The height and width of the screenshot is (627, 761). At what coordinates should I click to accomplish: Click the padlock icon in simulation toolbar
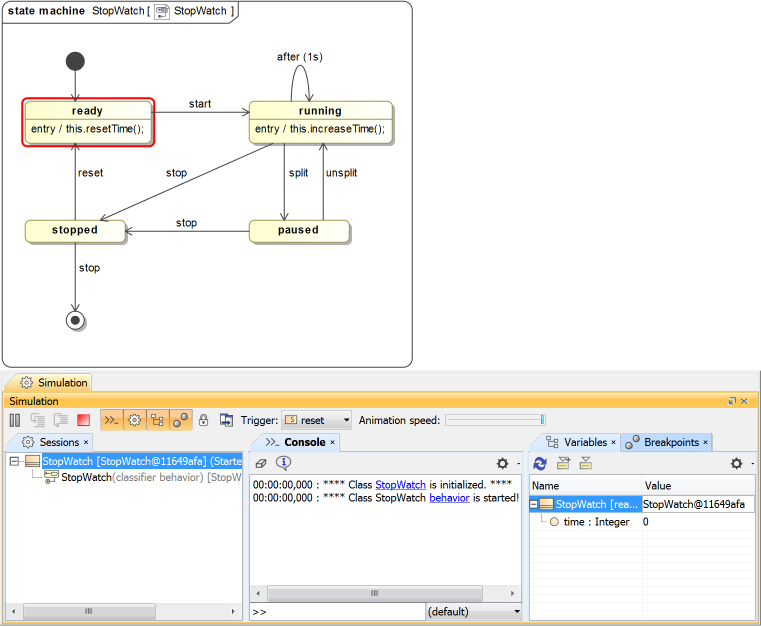(x=204, y=421)
